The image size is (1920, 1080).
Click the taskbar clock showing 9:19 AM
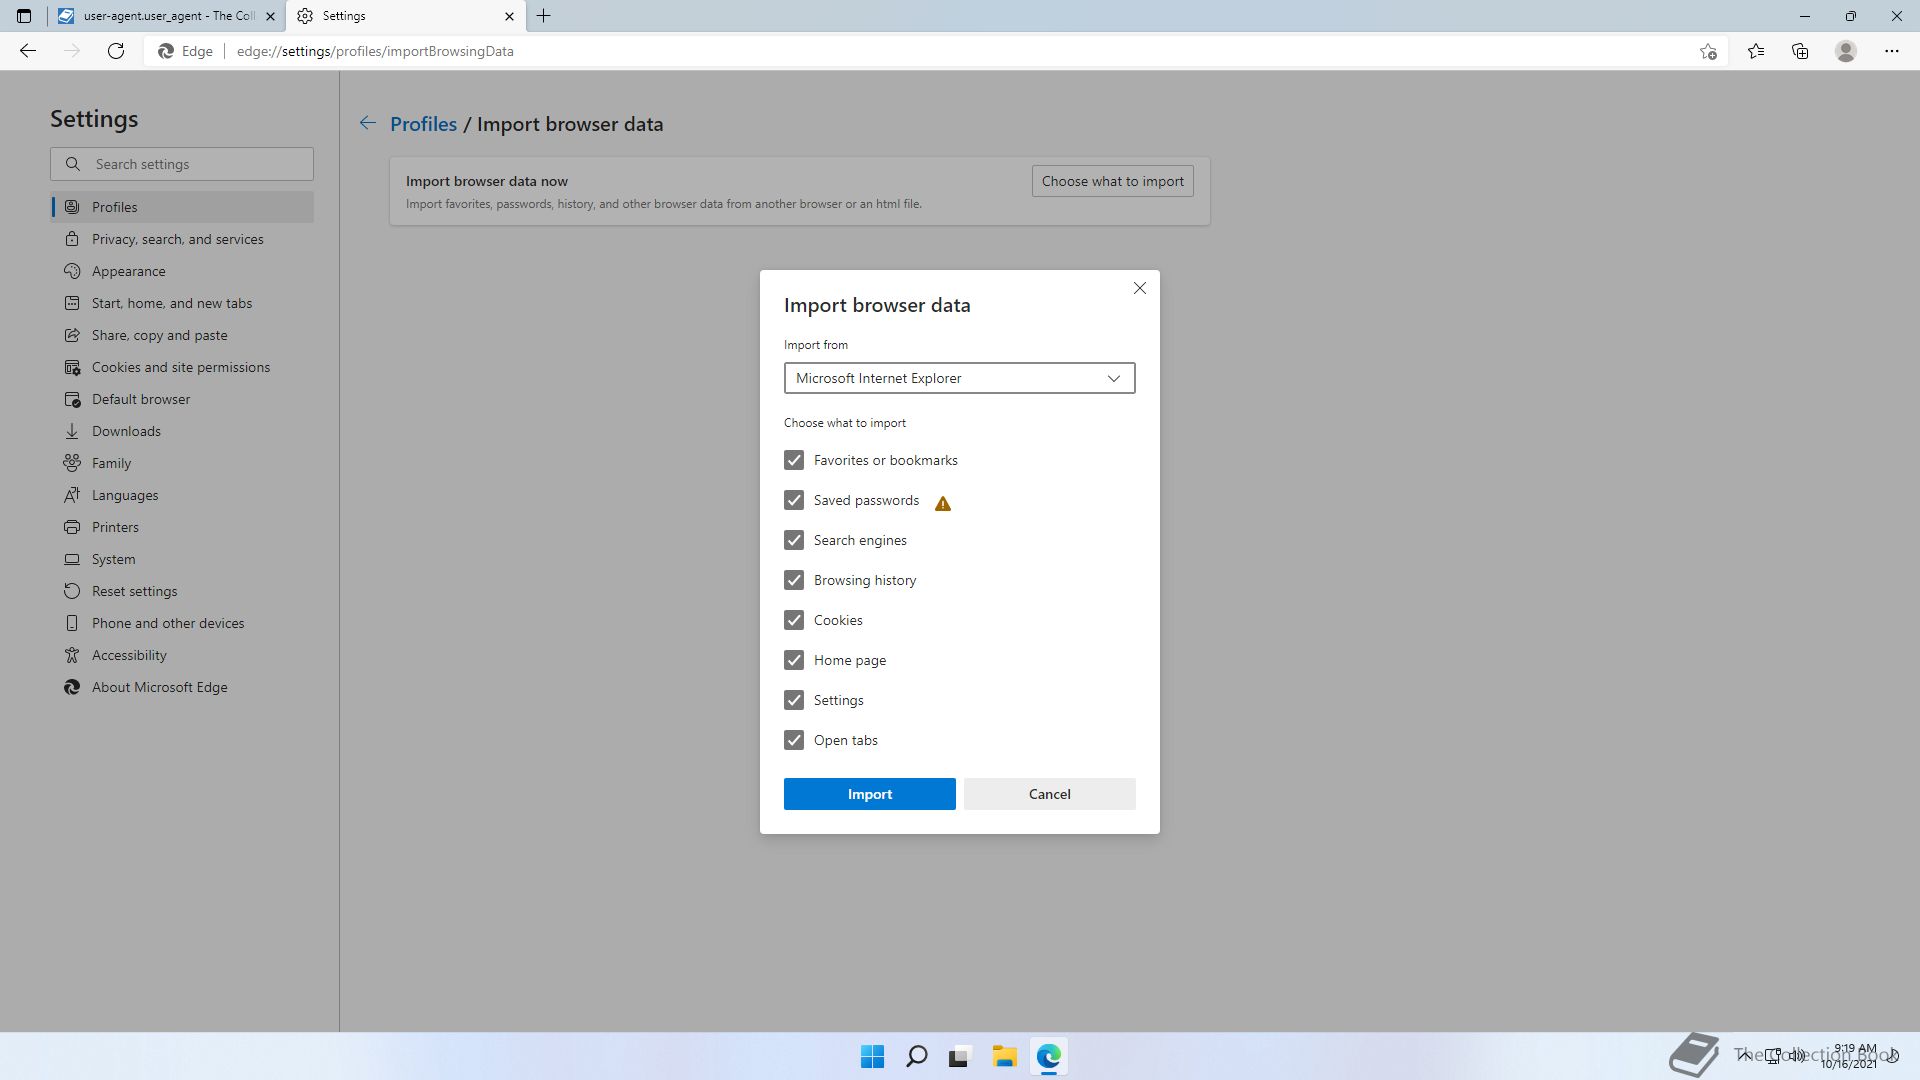point(1851,1056)
